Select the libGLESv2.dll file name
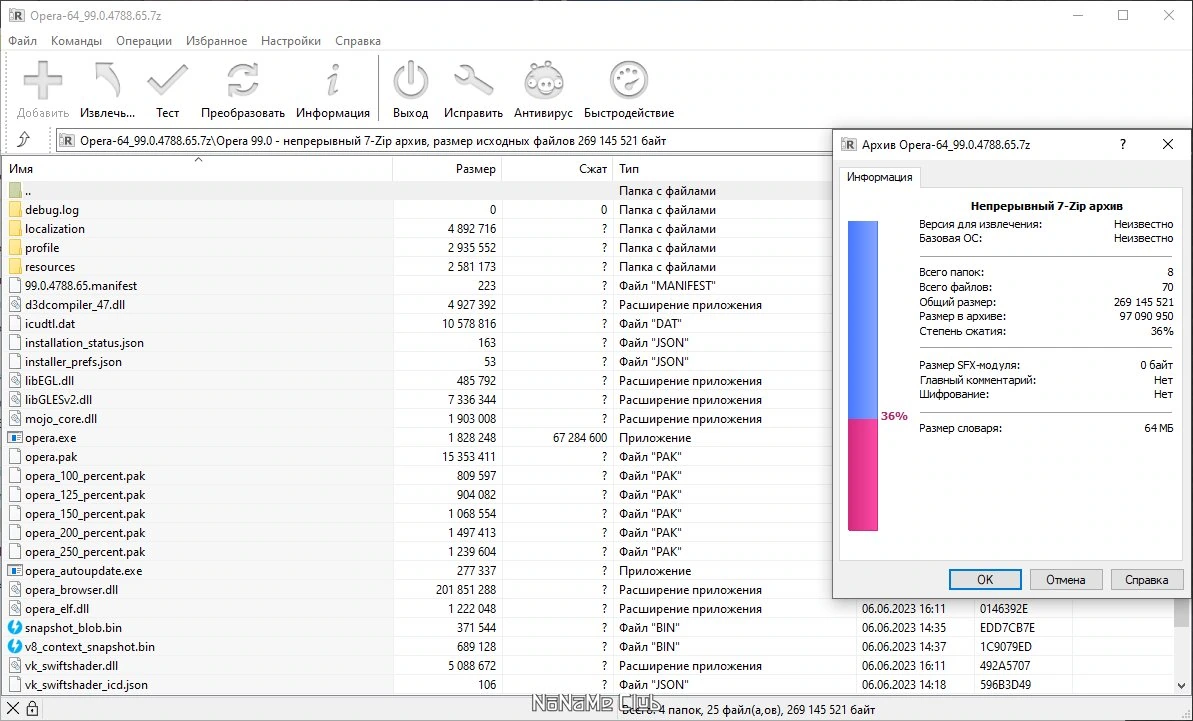Image resolution: width=1193 pixels, height=721 pixels. tap(59, 400)
